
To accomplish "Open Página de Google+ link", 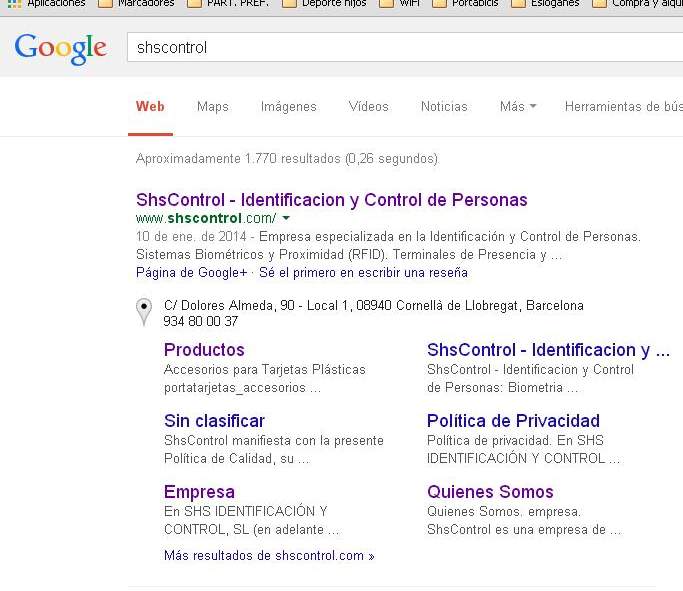I will tap(191, 273).
